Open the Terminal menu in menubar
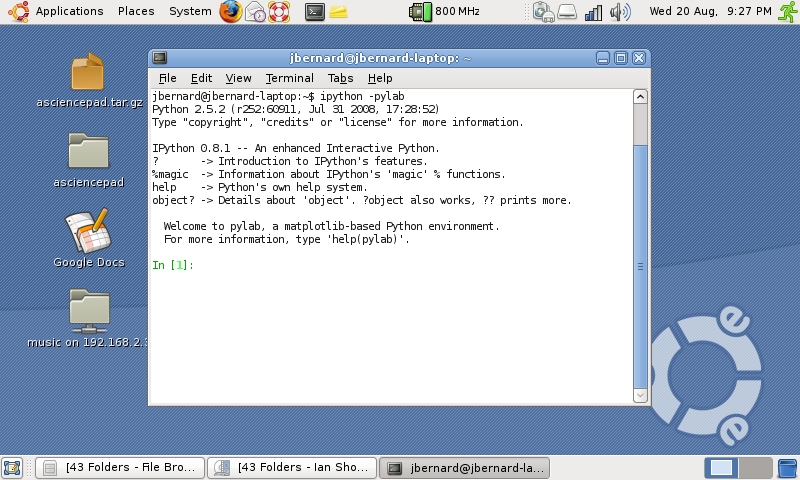Viewport: 800px width, 480px height. [289, 78]
